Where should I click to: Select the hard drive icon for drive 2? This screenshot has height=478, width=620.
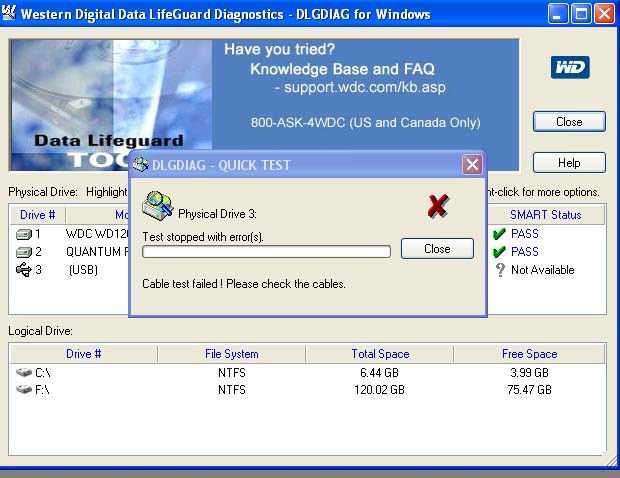(24, 252)
